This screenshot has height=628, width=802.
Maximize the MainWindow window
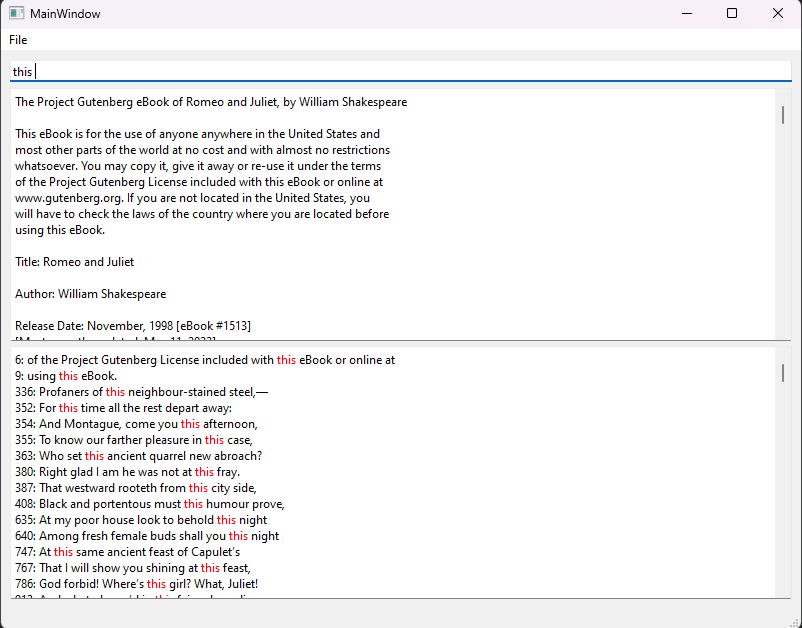coord(731,13)
